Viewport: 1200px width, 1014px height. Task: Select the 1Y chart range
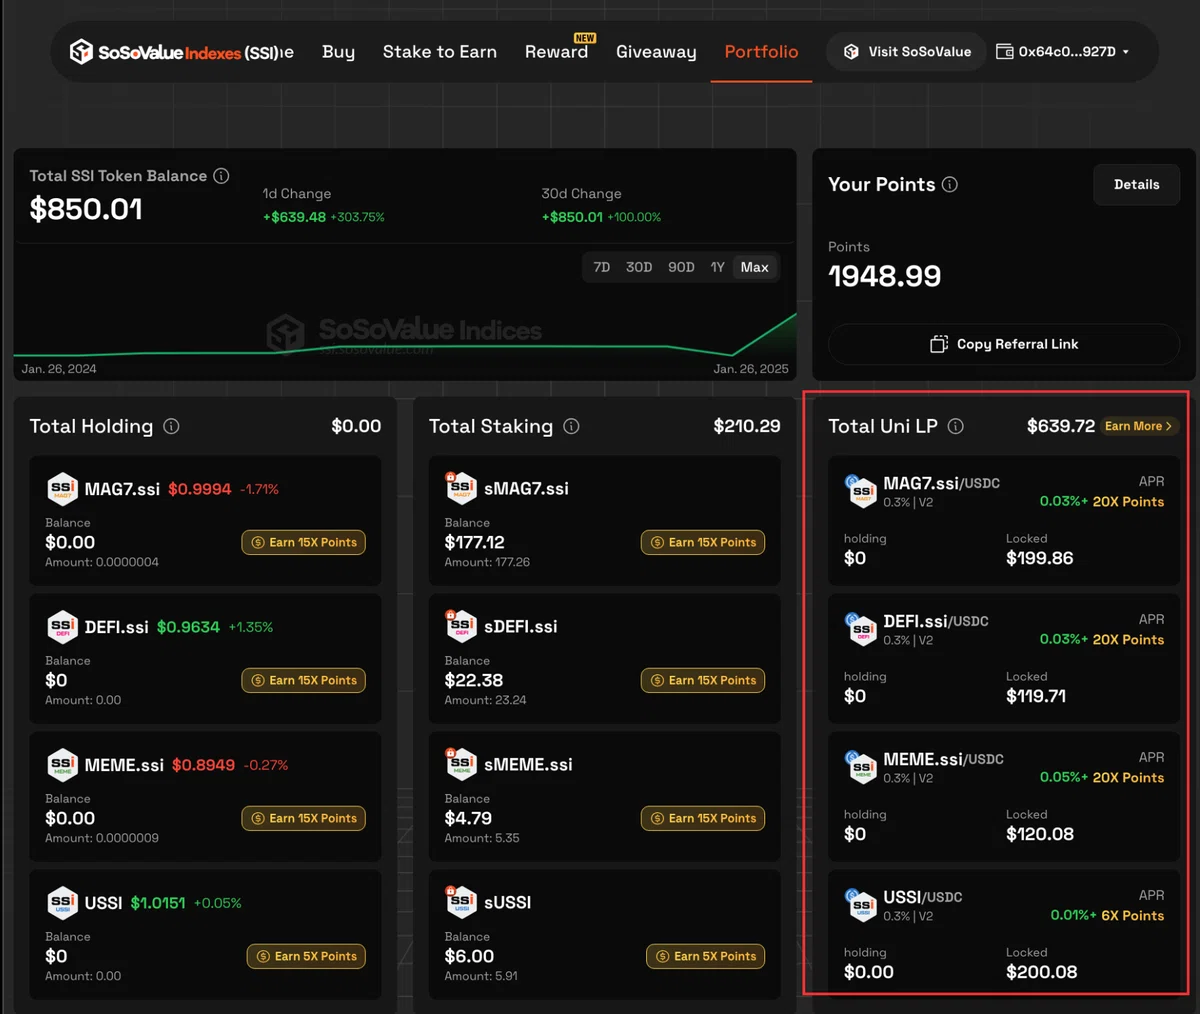[717, 267]
